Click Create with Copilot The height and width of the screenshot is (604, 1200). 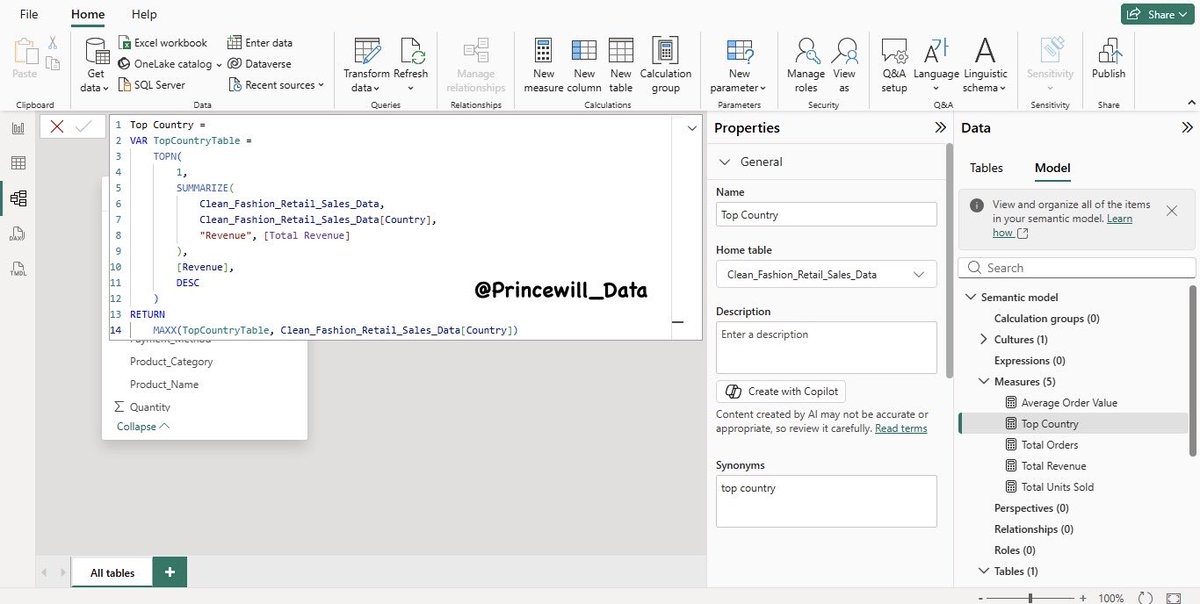click(x=781, y=391)
